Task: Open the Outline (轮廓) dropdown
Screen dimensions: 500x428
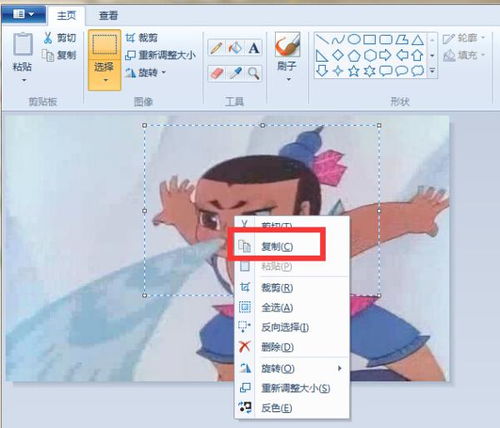Action: 464,38
